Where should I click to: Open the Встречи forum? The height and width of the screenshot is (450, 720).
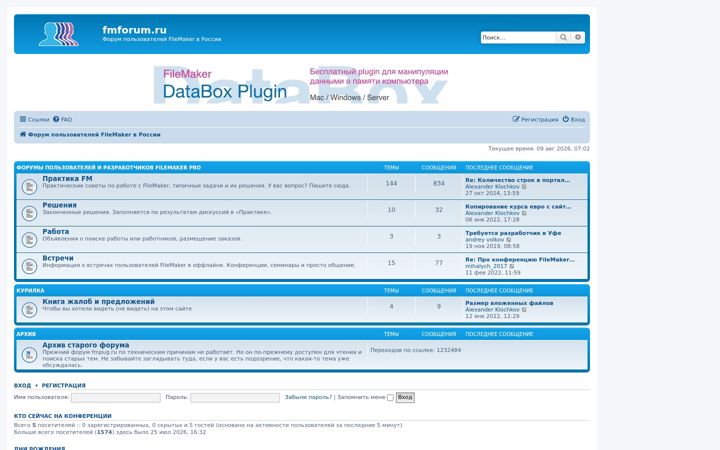[58, 258]
